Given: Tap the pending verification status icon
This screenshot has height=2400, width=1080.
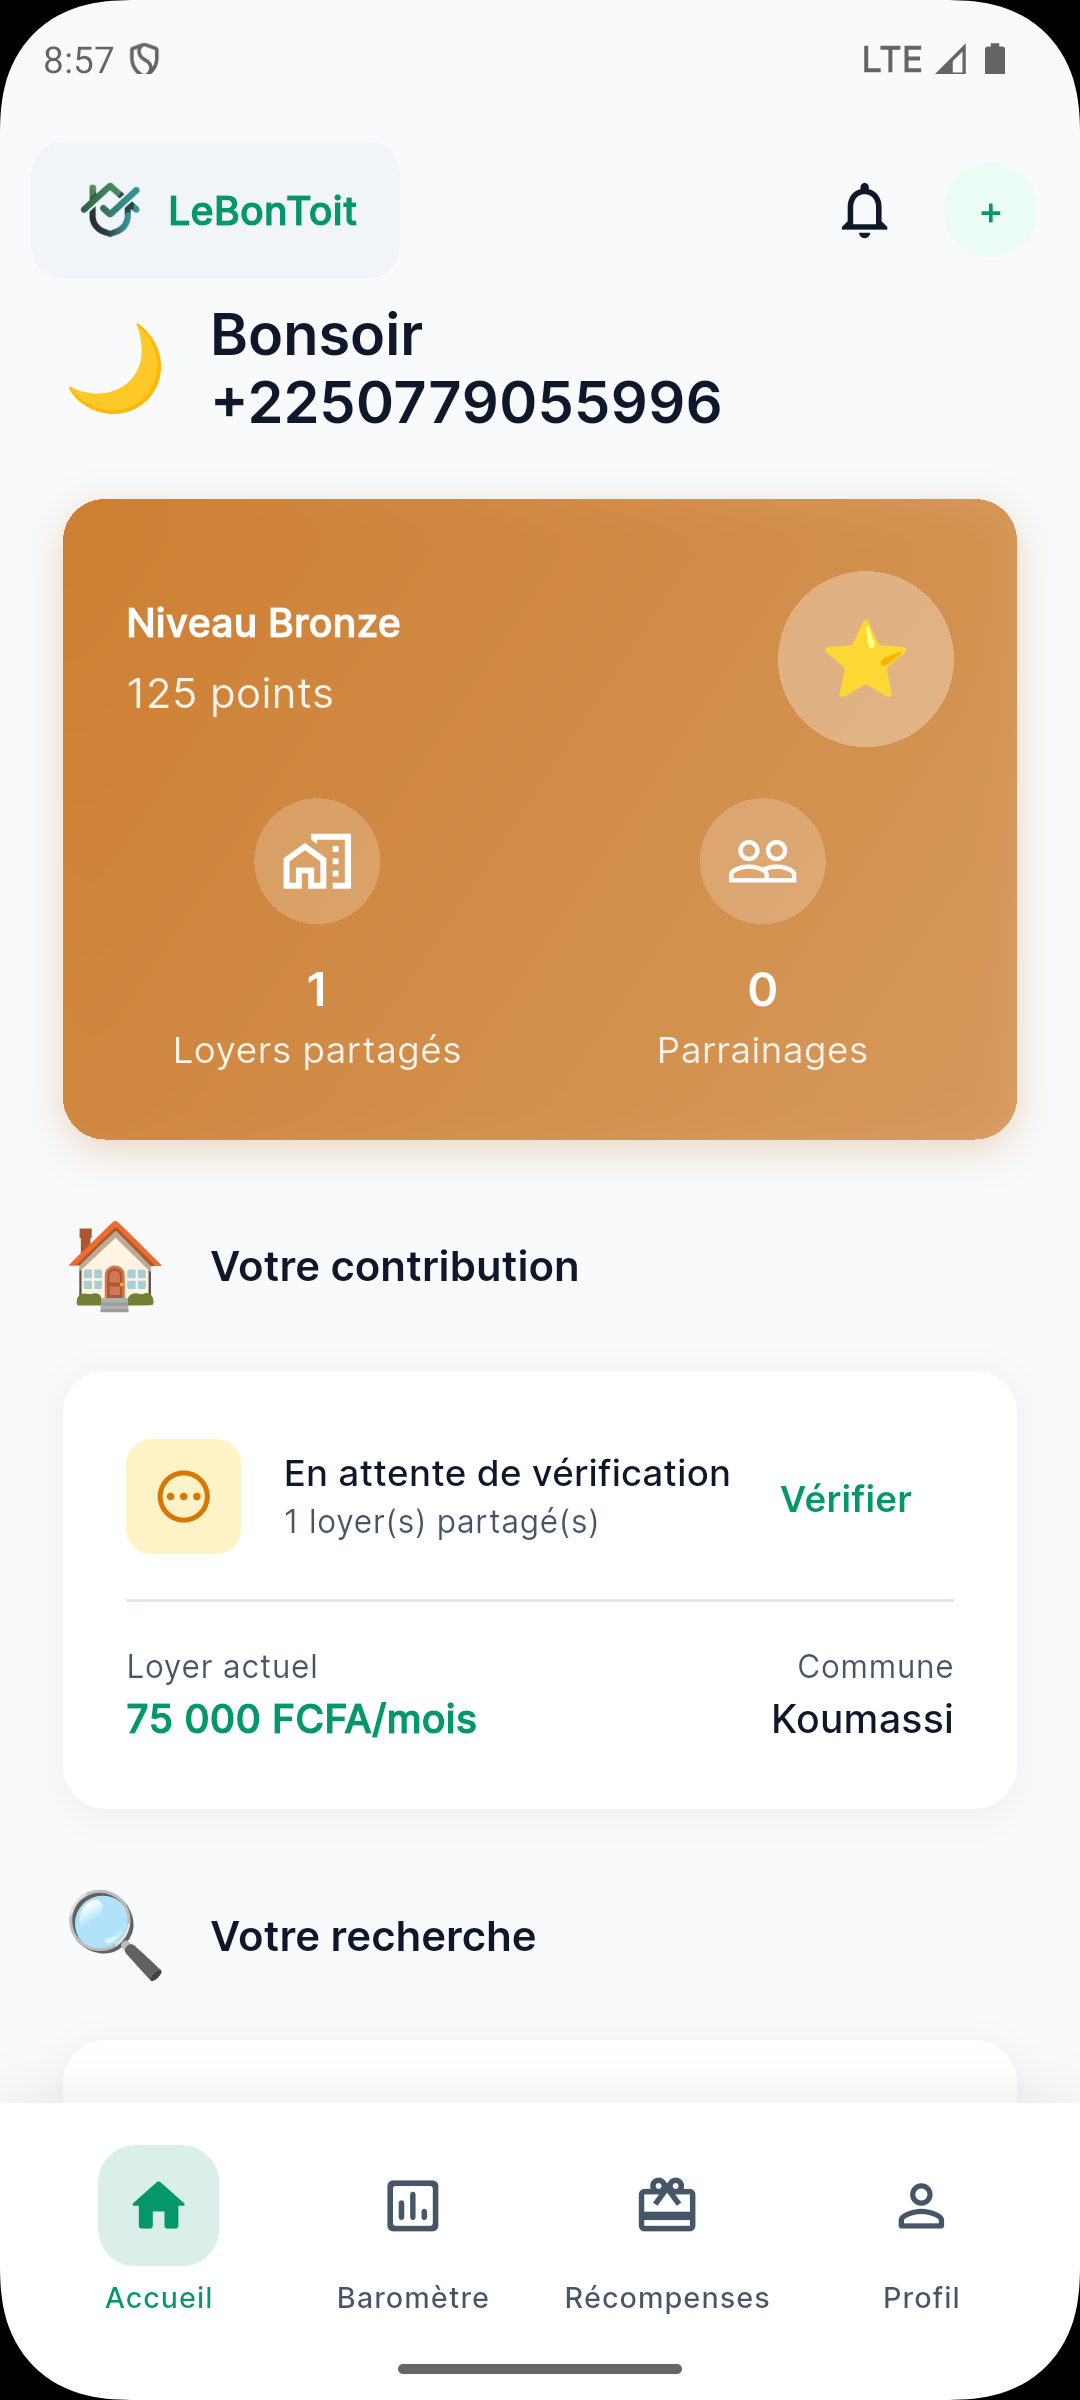Looking at the screenshot, I should click(x=184, y=1497).
